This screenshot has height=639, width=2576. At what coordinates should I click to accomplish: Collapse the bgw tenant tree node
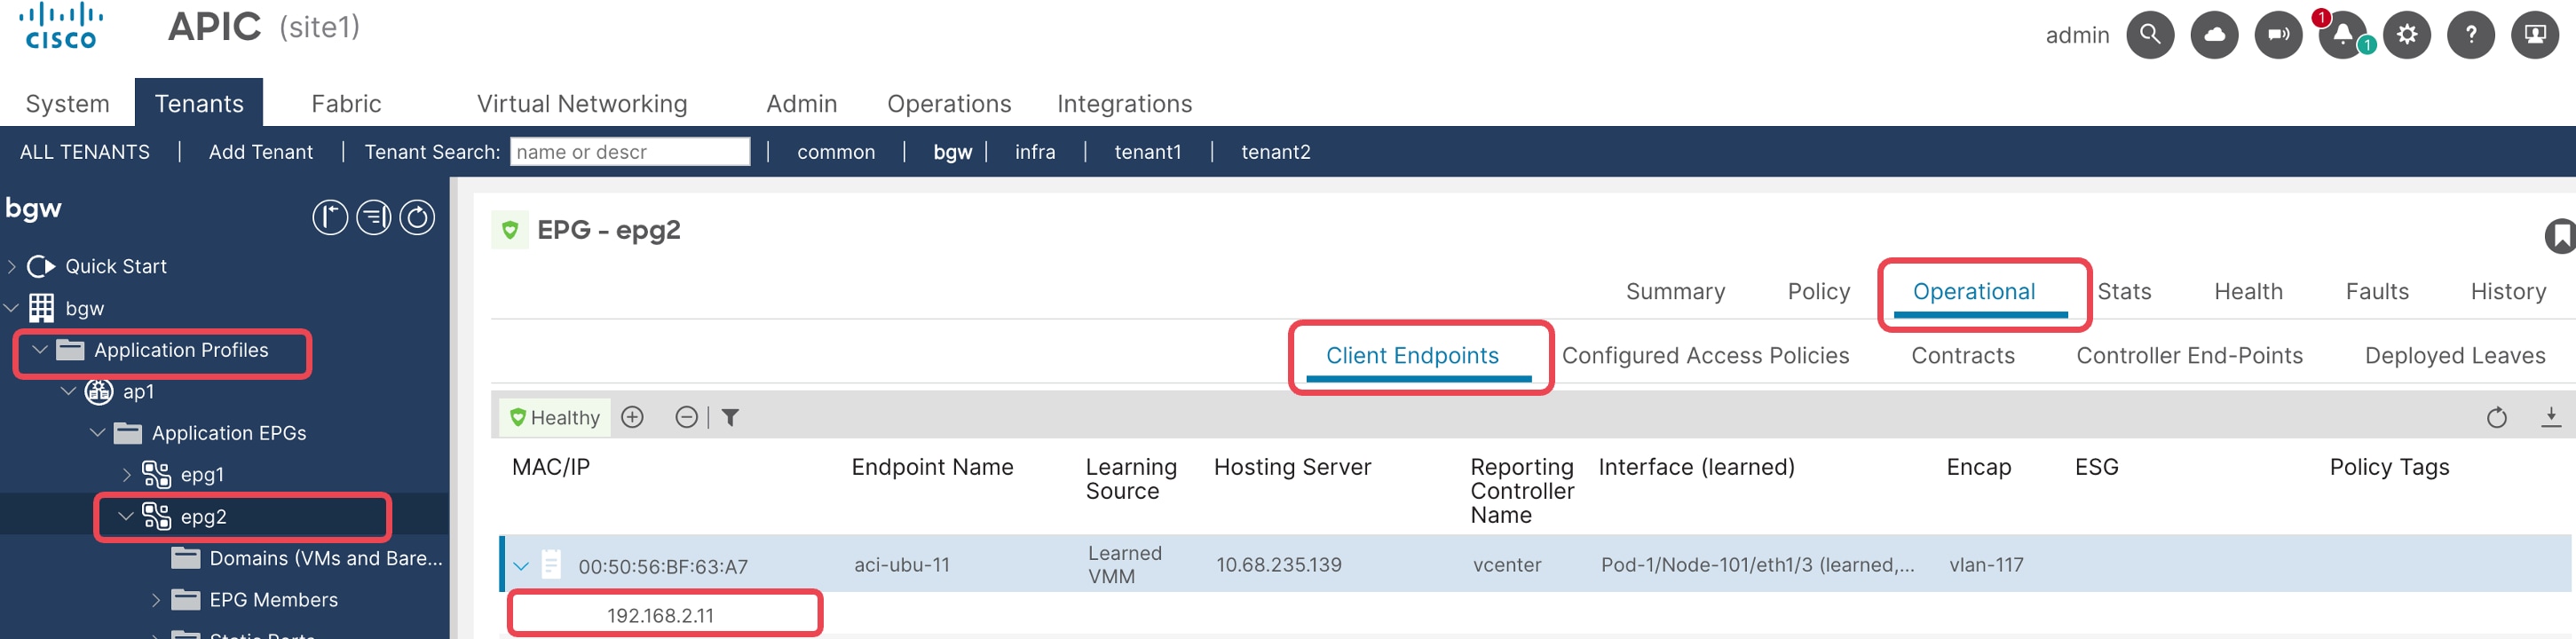(x=12, y=308)
